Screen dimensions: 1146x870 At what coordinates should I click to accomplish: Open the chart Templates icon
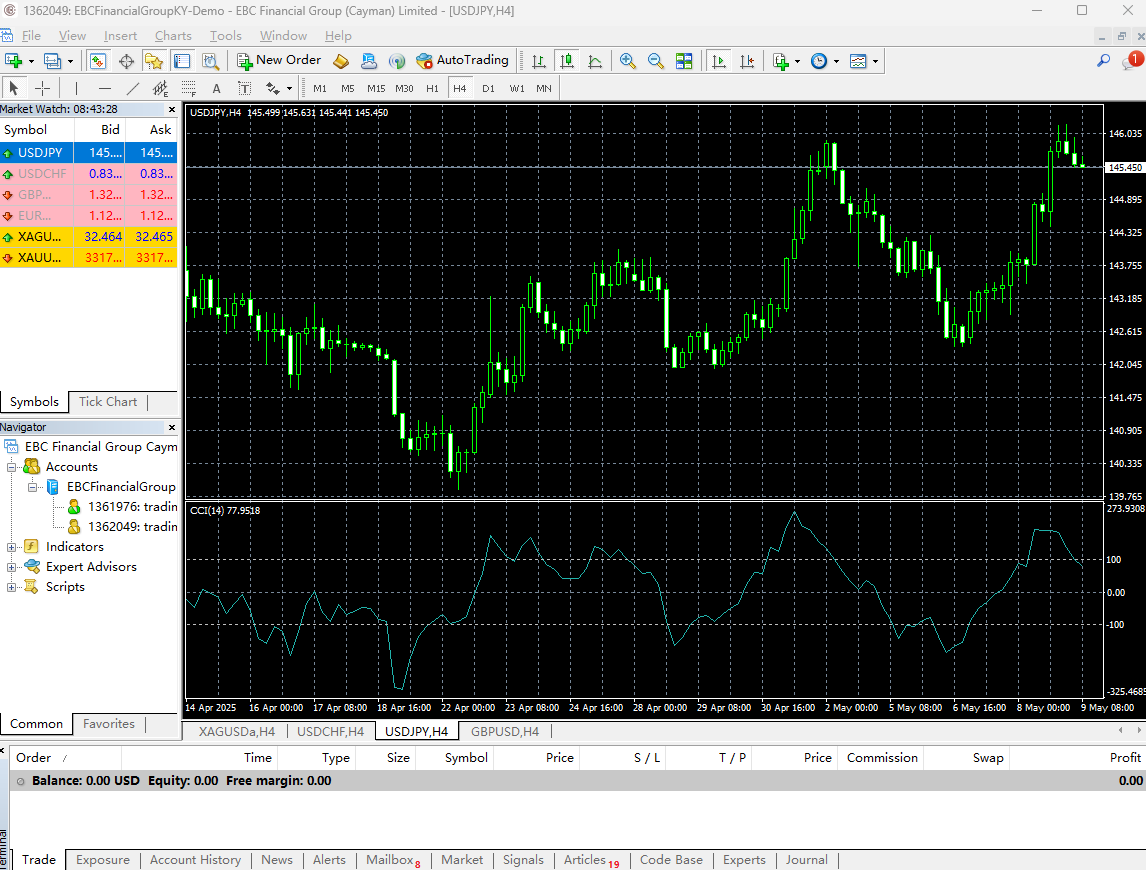click(858, 61)
